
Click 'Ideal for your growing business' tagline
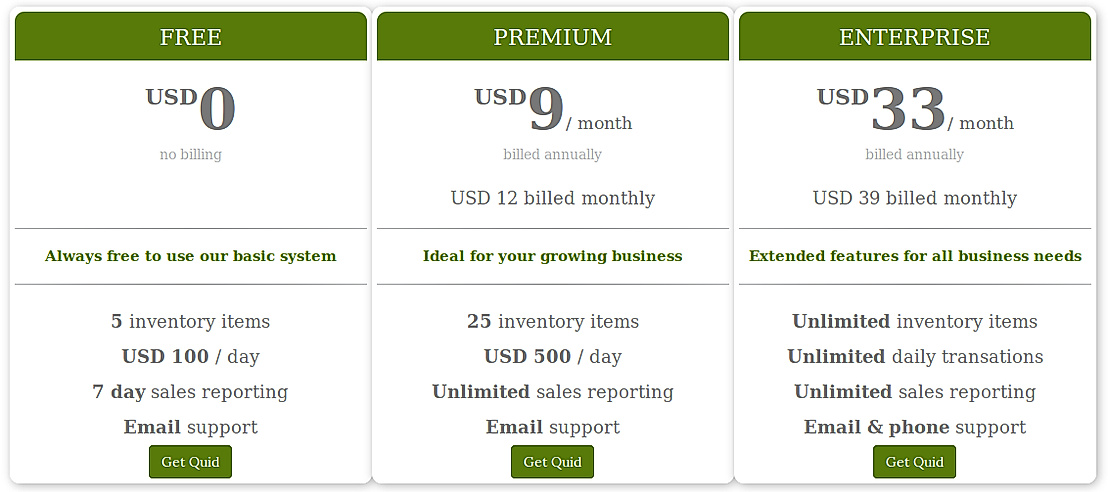click(552, 256)
